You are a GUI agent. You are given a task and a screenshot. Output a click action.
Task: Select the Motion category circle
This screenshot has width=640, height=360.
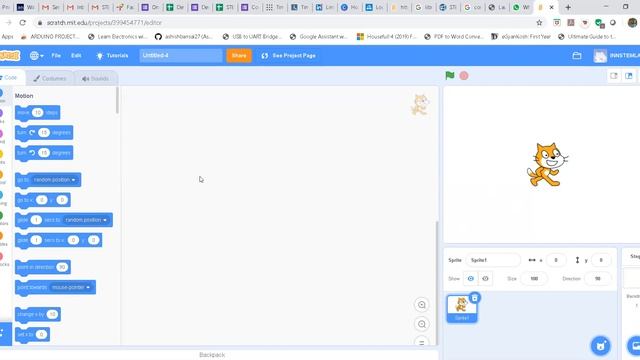coord(2,93)
